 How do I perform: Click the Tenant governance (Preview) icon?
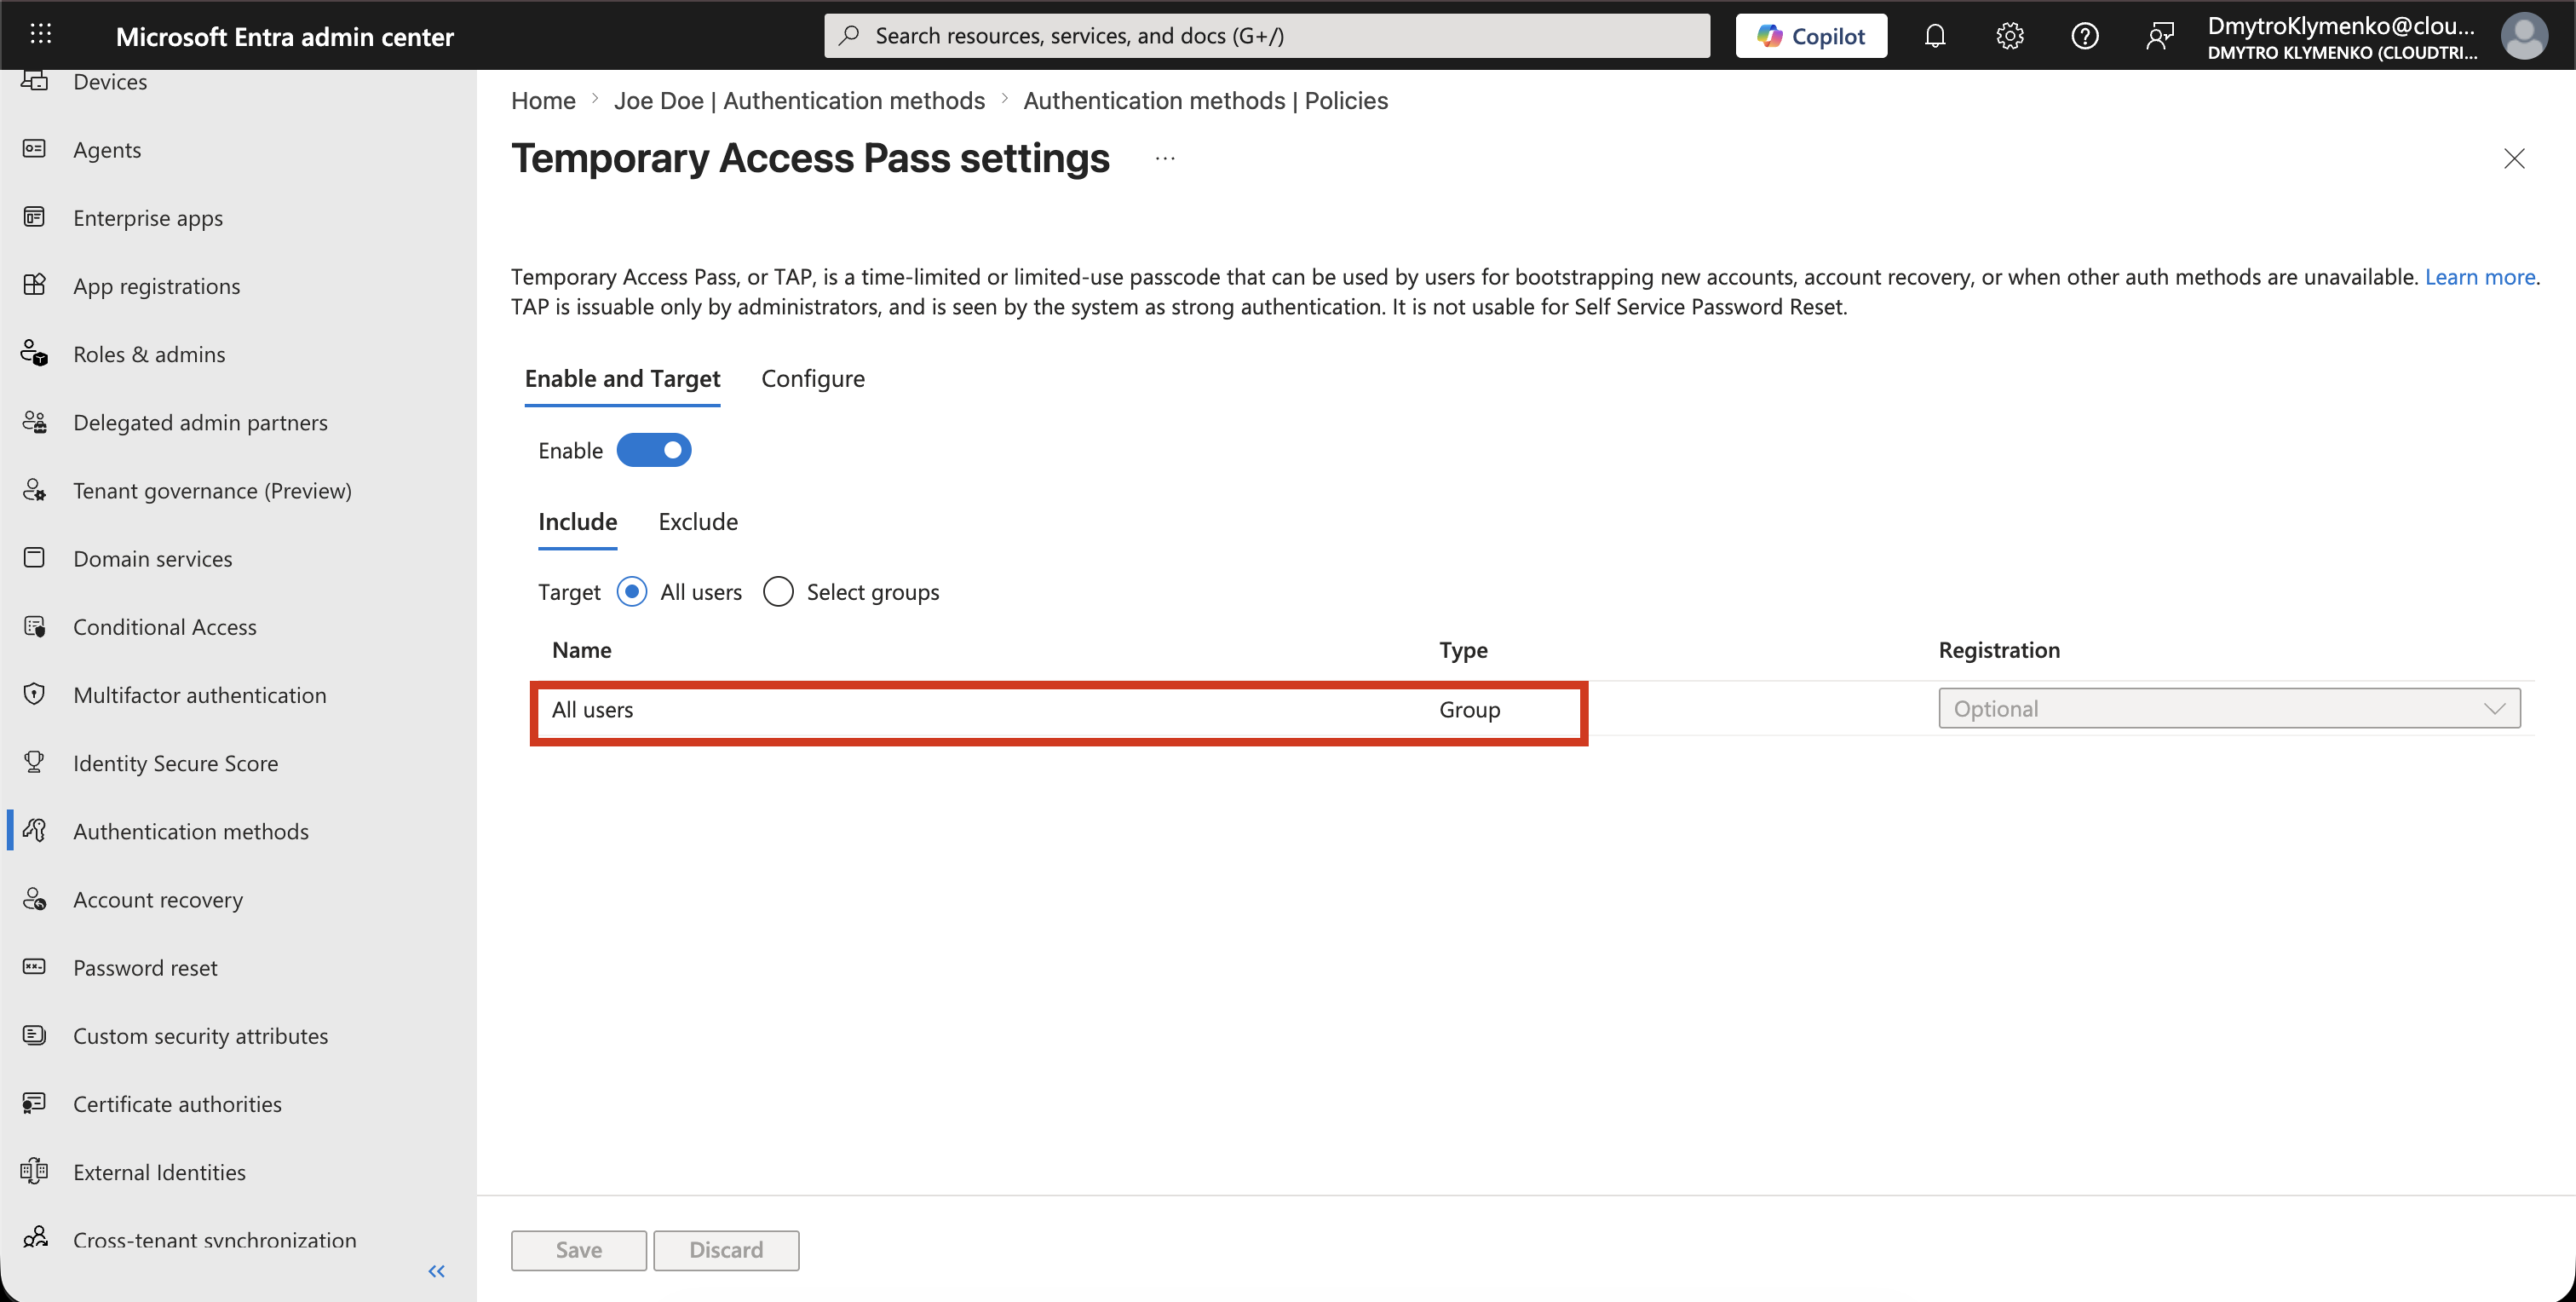click(34, 490)
